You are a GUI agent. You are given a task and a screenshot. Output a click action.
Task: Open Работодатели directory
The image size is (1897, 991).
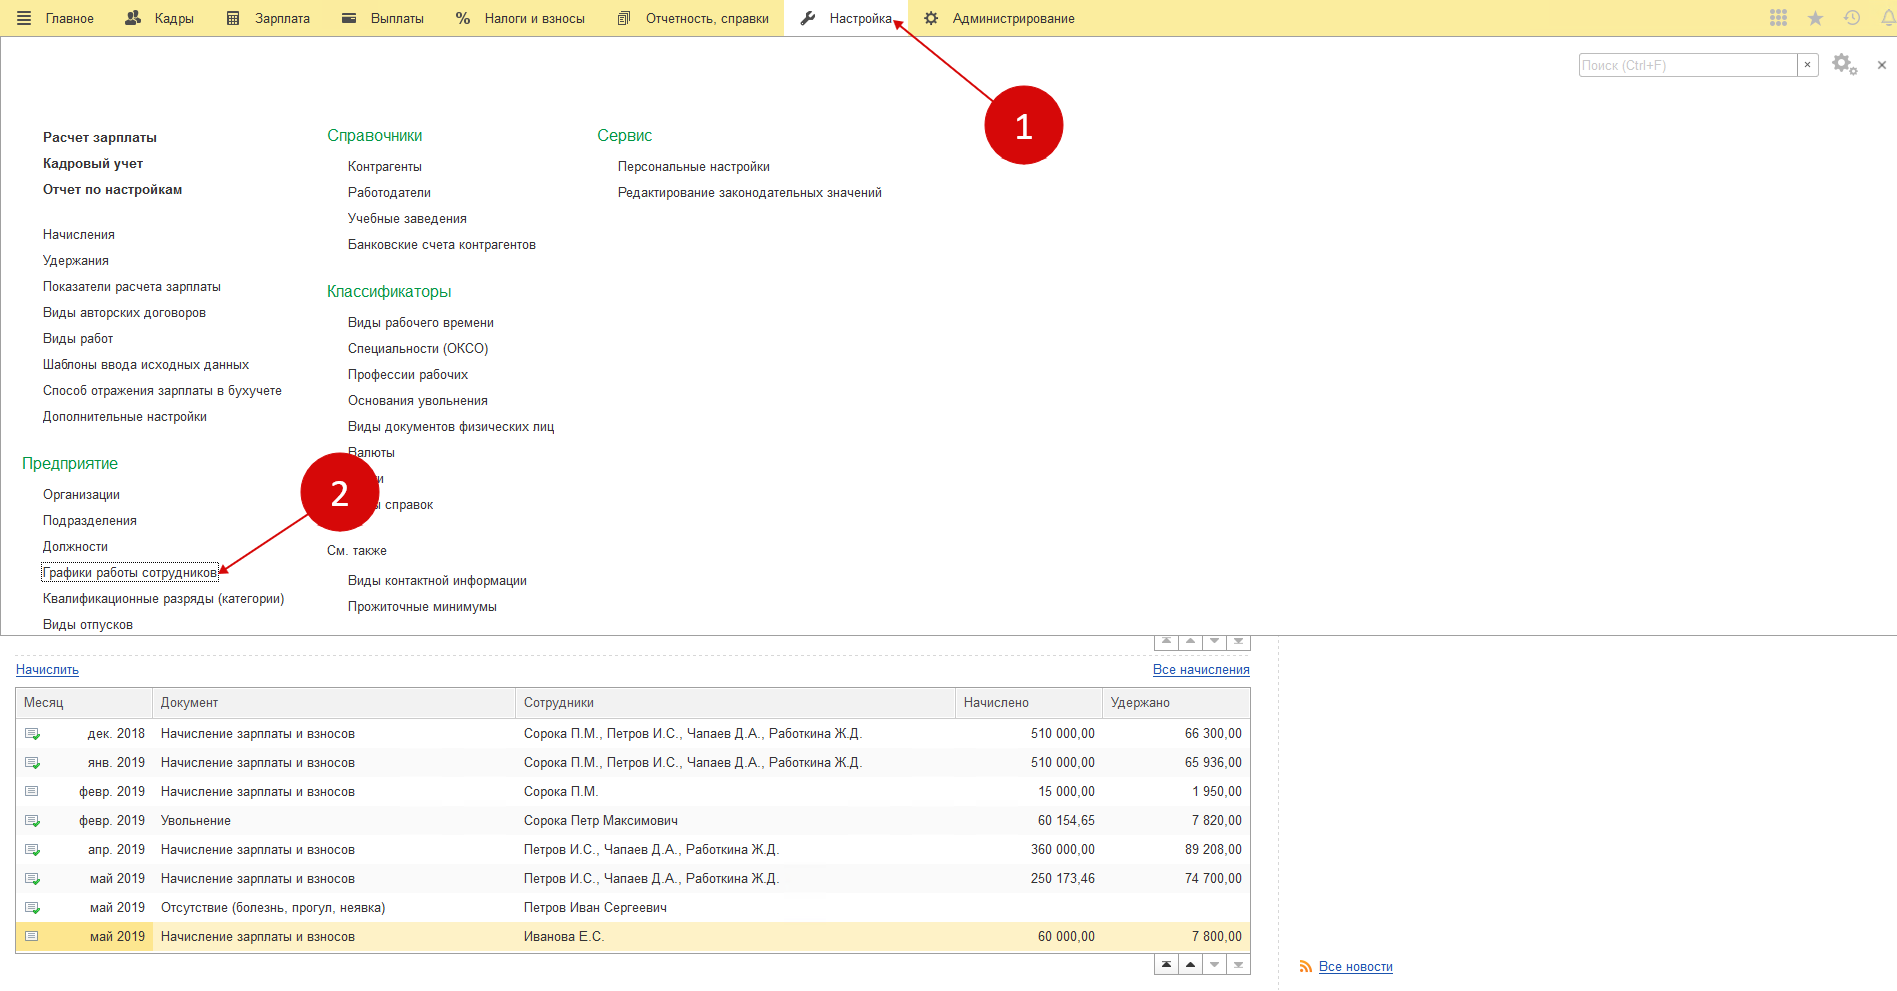[x=389, y=192]
